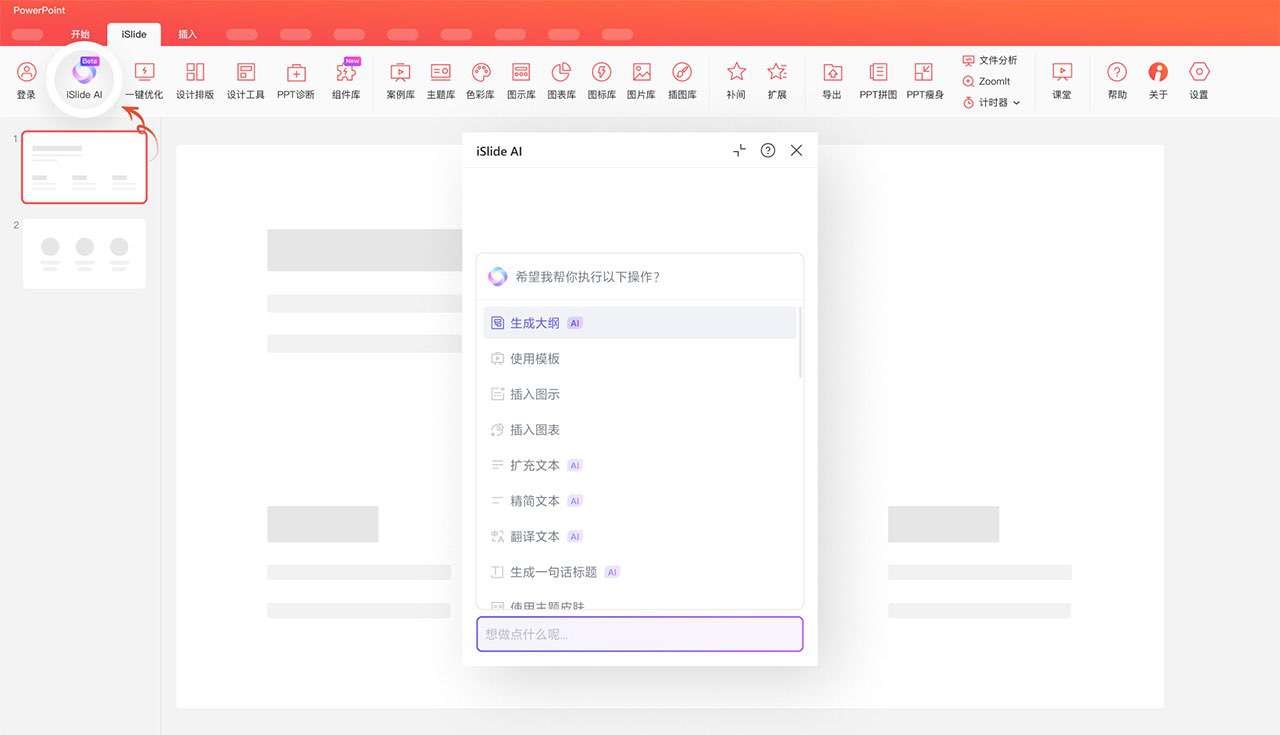This screenshot has height=735, width=1280.
Task: Choose 使用模板 from AI actions
Action: coord(640,358)
